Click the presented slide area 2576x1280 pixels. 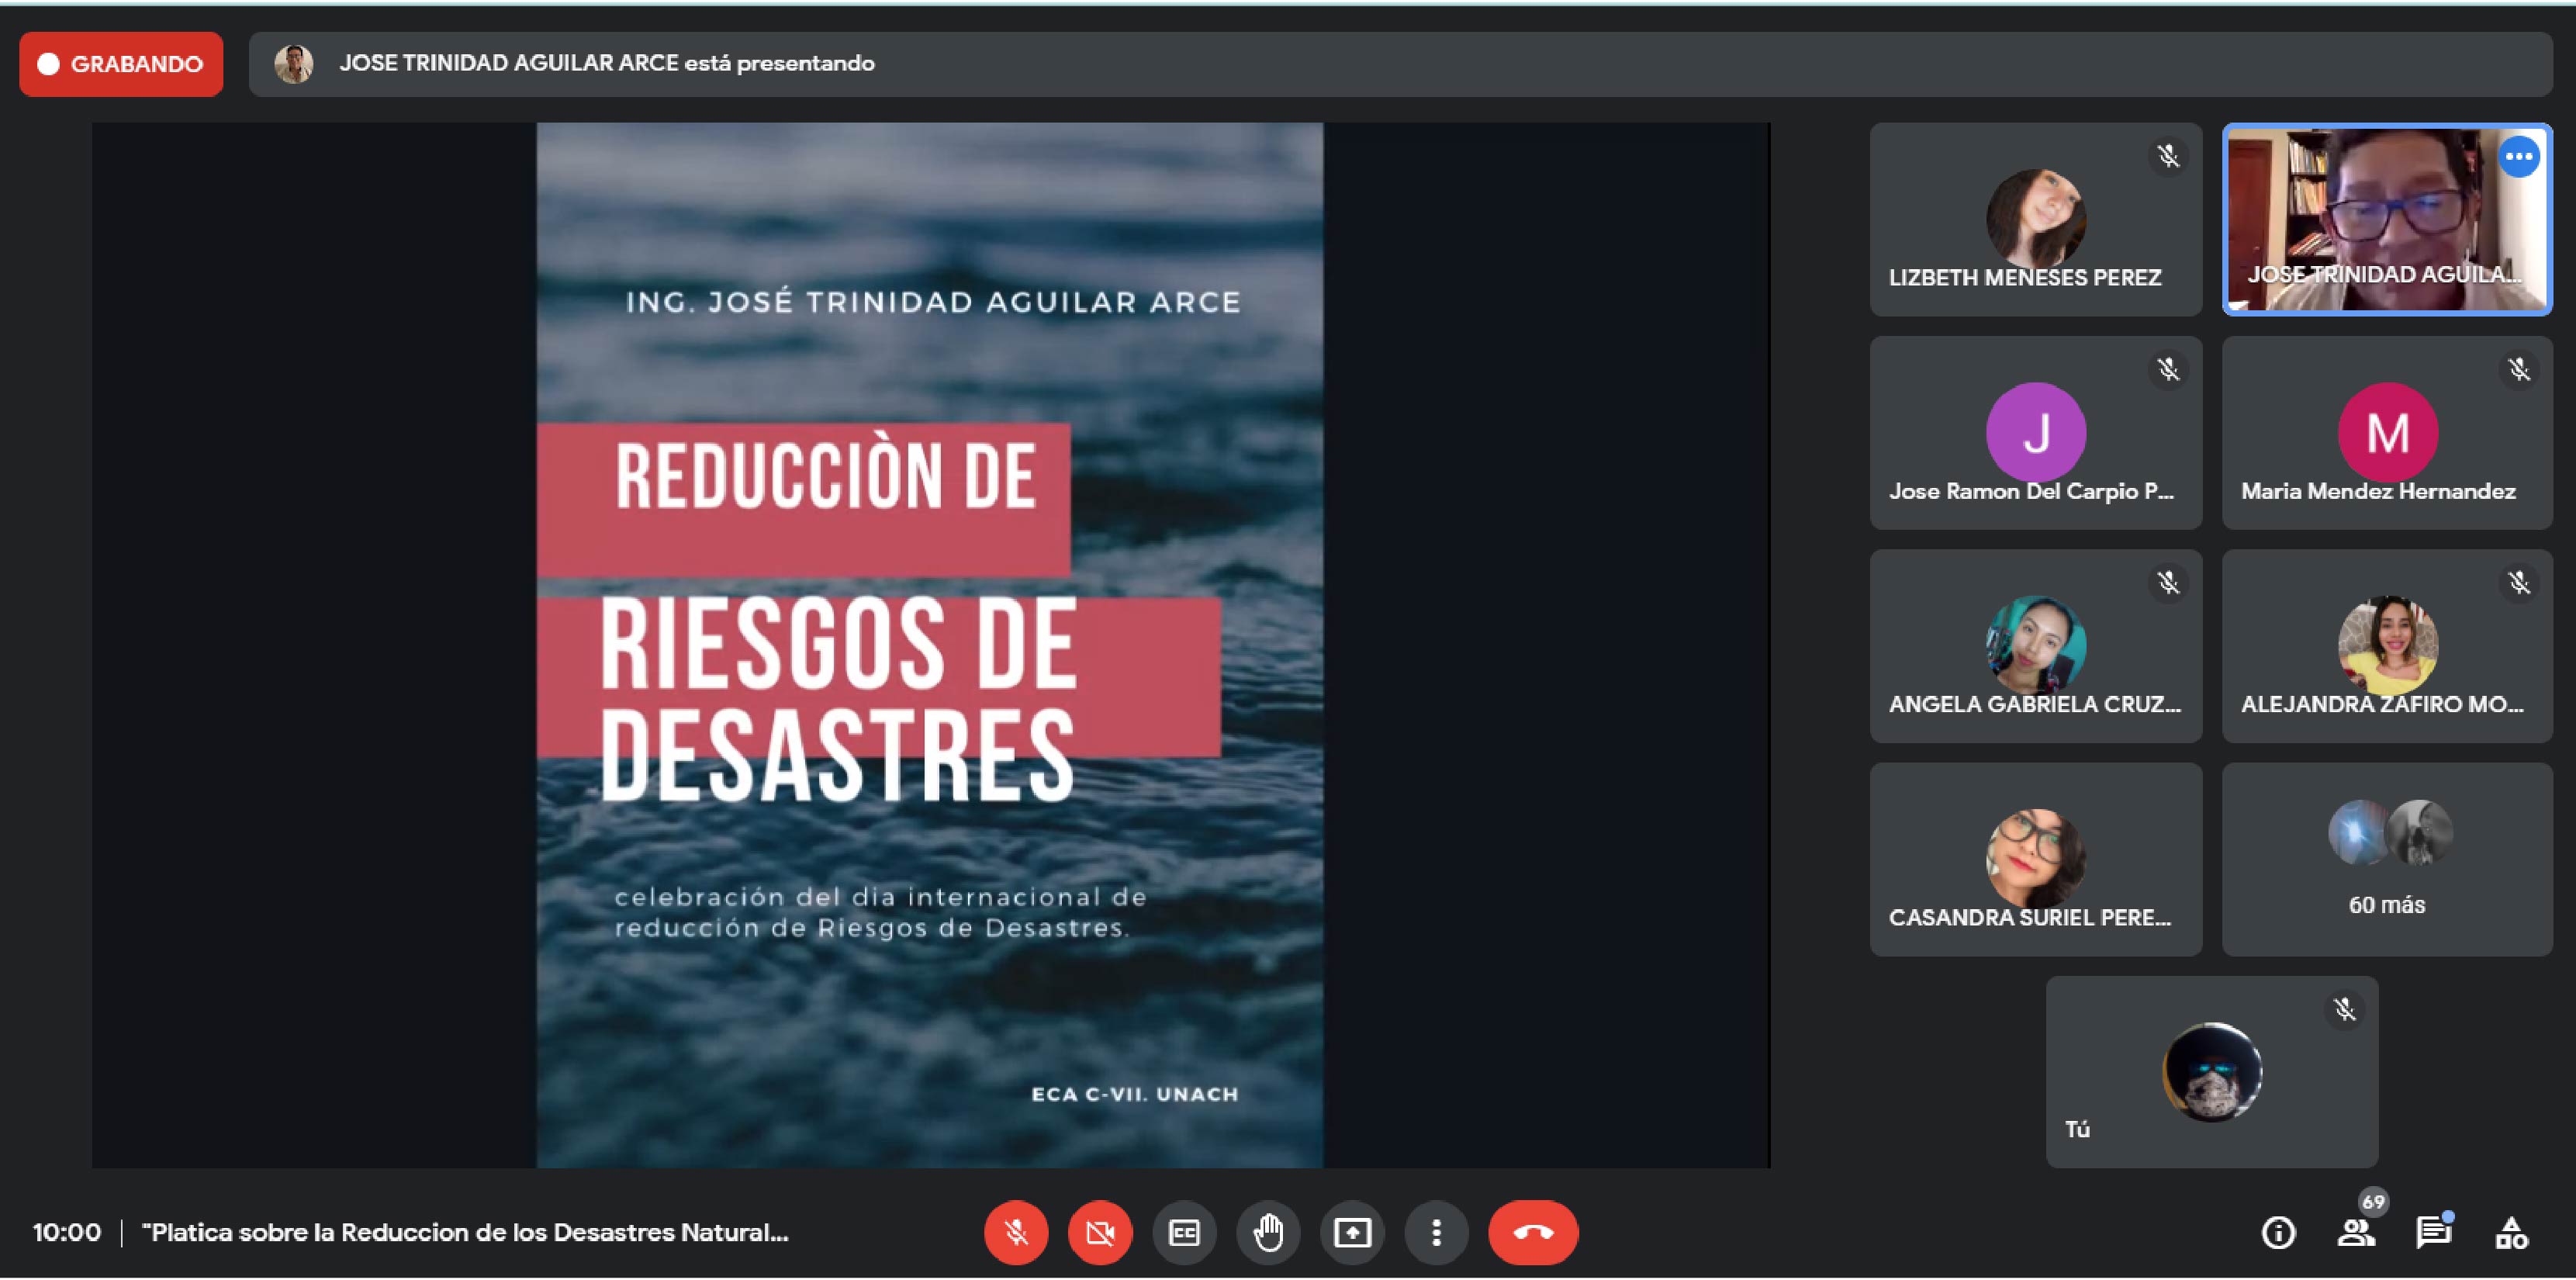click(930, 645)
